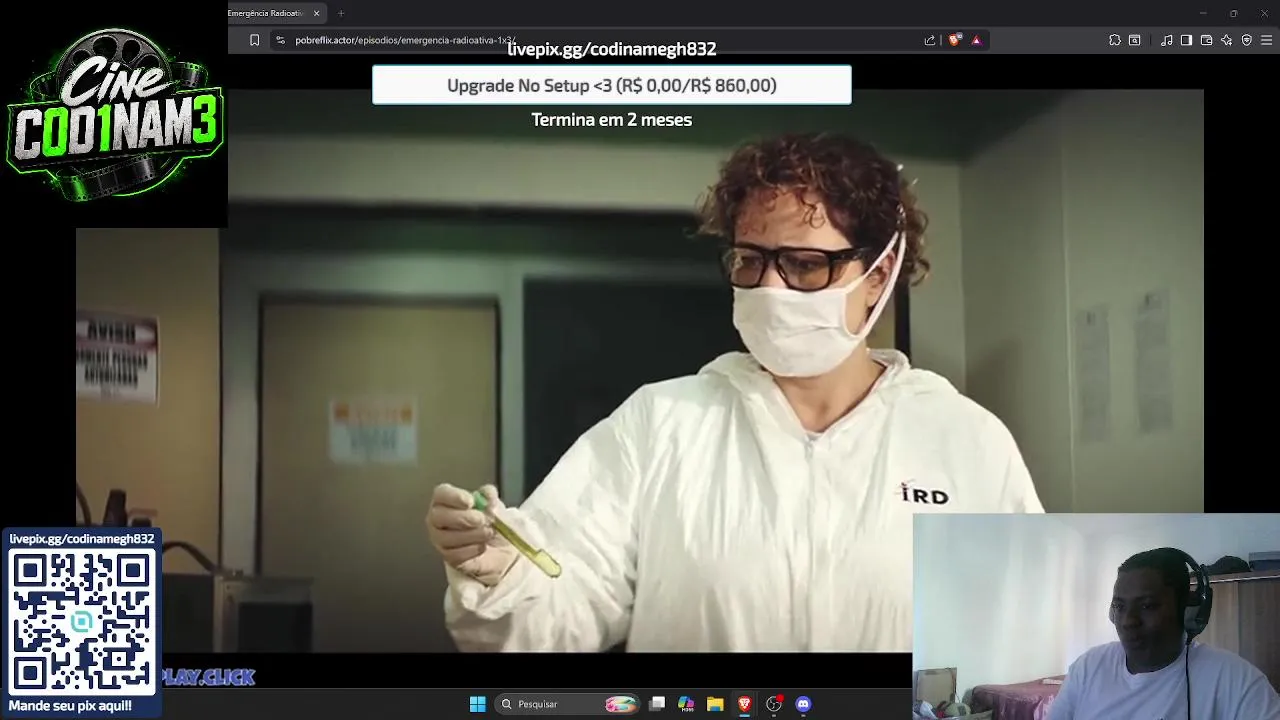Open the browser extensions puzzle icon
This screenshot has height=720, width=1280.
(1115, 40)
